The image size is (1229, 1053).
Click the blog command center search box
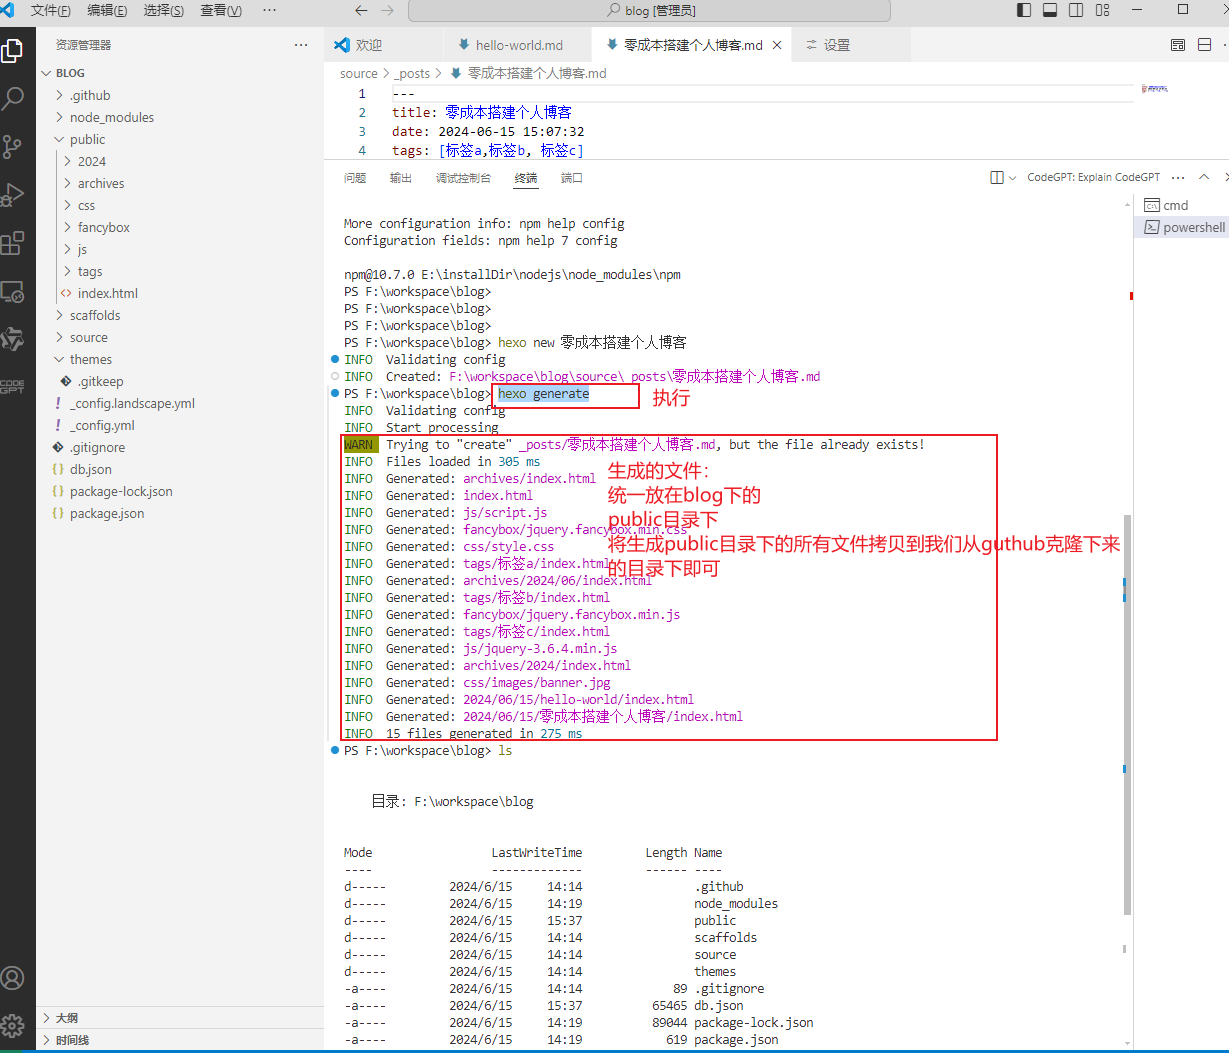pyautogui.click(x=649, y=10)
